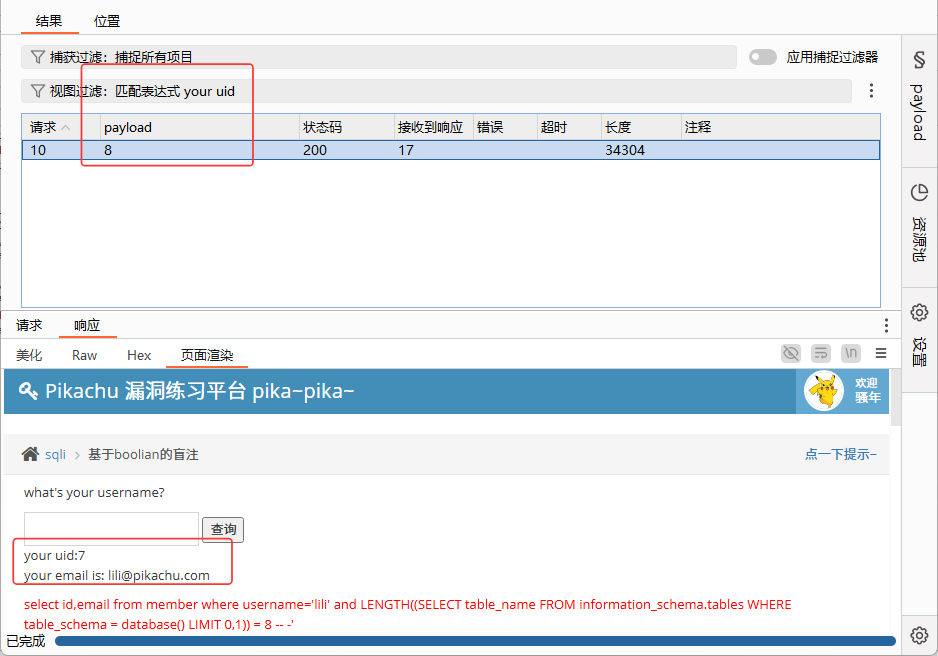Click the response received value 17
The image size is (938, 656).
click(x=406, y=150)
